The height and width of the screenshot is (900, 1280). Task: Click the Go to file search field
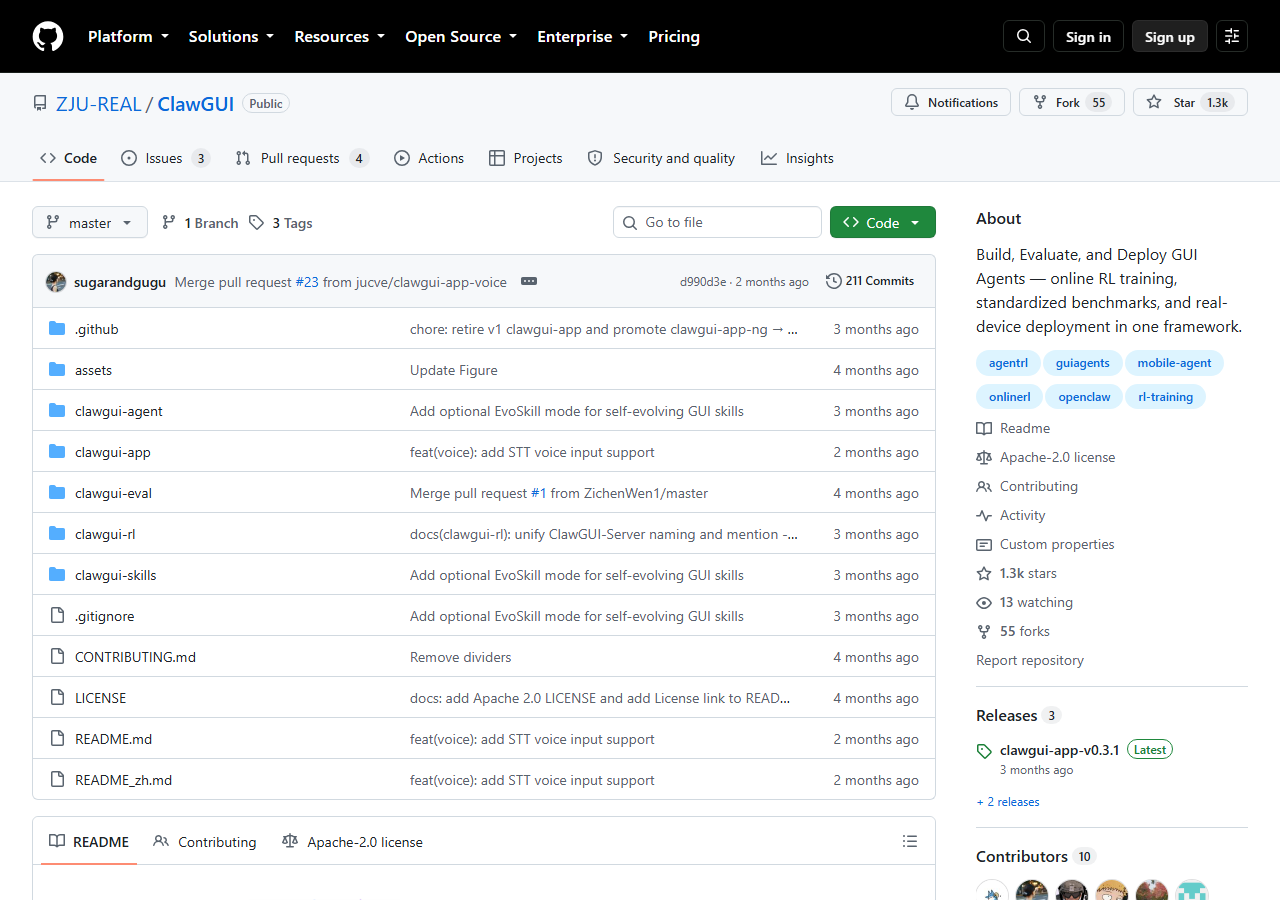coord(717,222)
